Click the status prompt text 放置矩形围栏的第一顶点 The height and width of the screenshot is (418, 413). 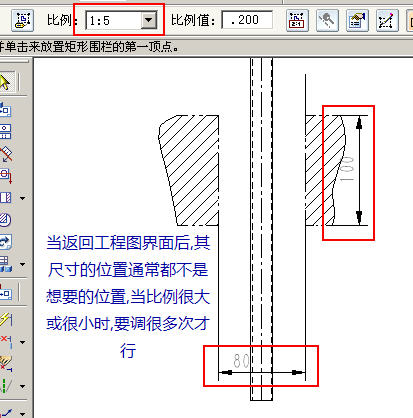pos(118,47)
